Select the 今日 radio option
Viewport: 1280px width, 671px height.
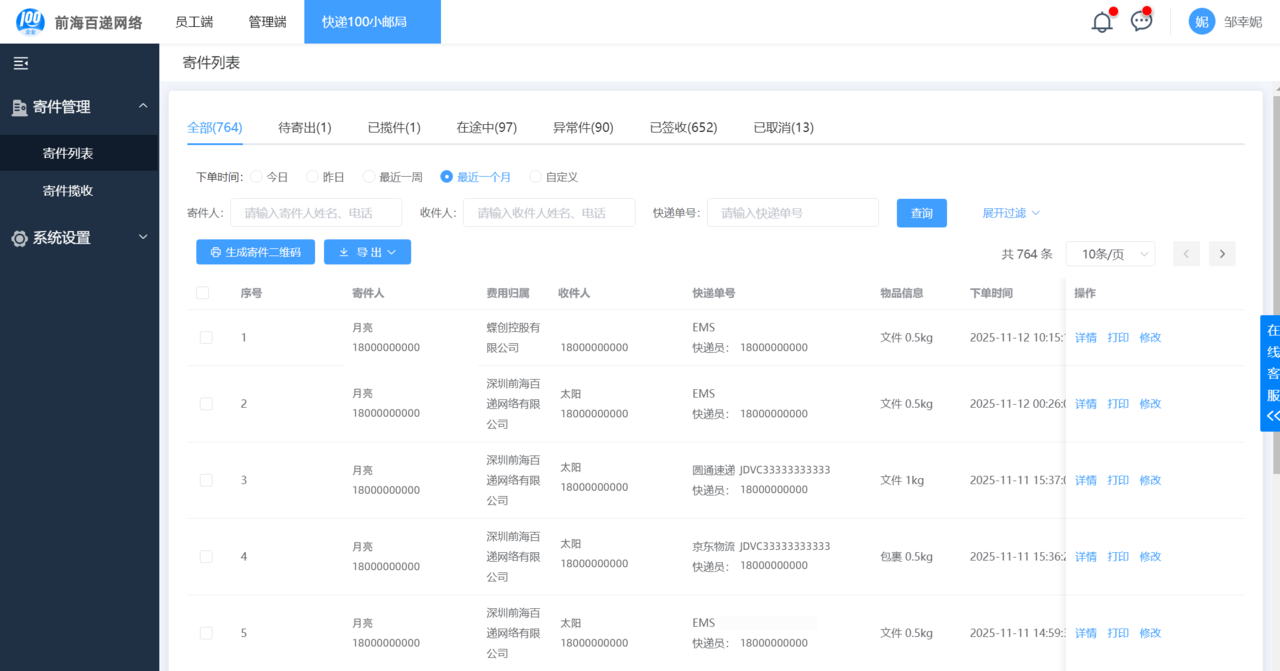257,177
